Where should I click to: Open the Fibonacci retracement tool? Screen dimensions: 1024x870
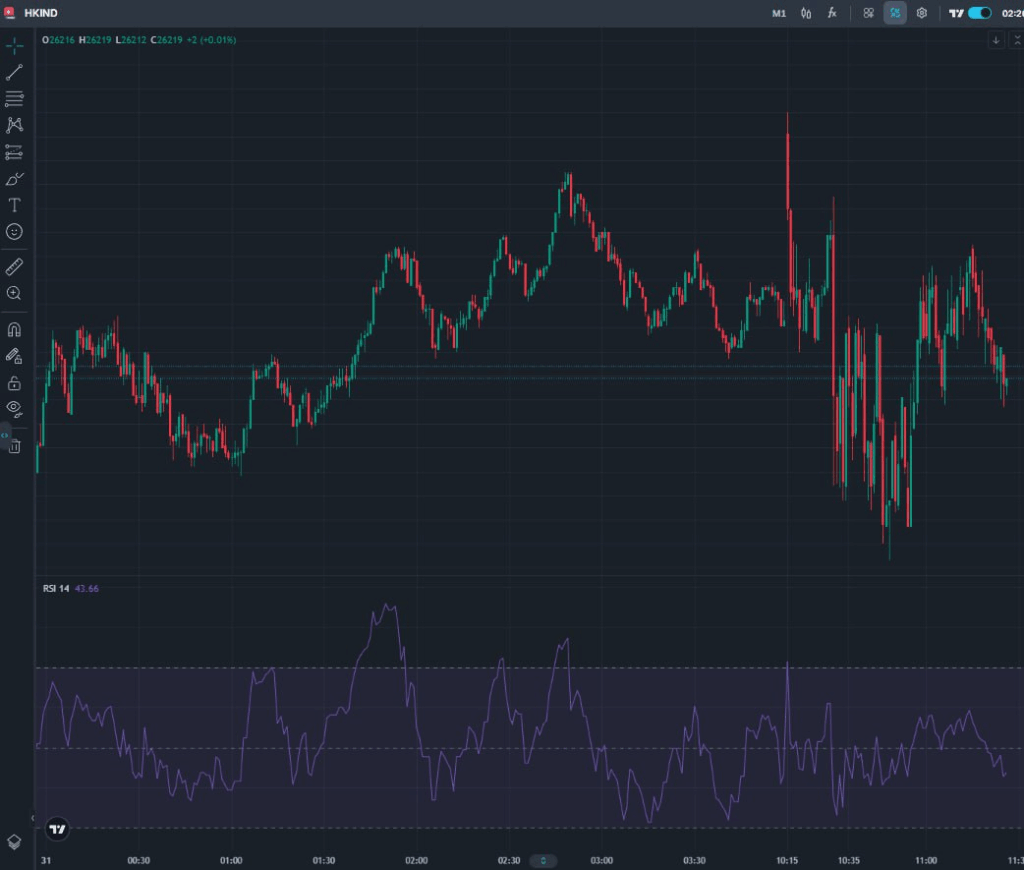pos(14,99)
